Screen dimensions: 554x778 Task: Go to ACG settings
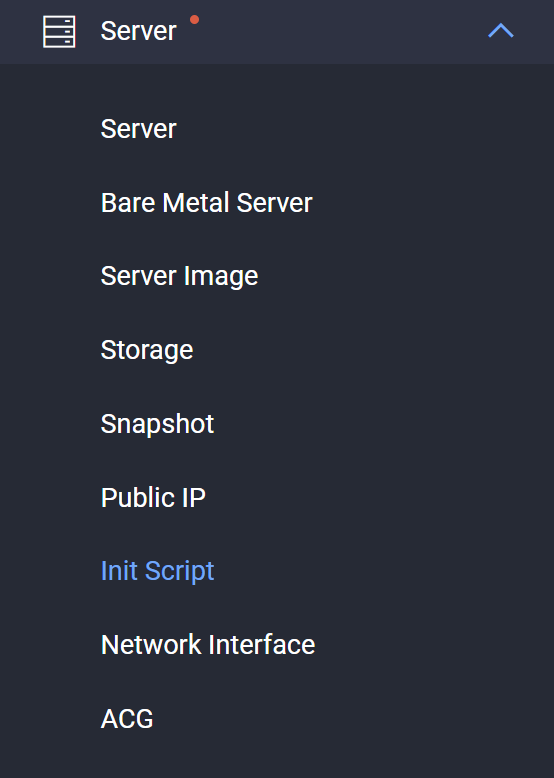pos(127,718)
